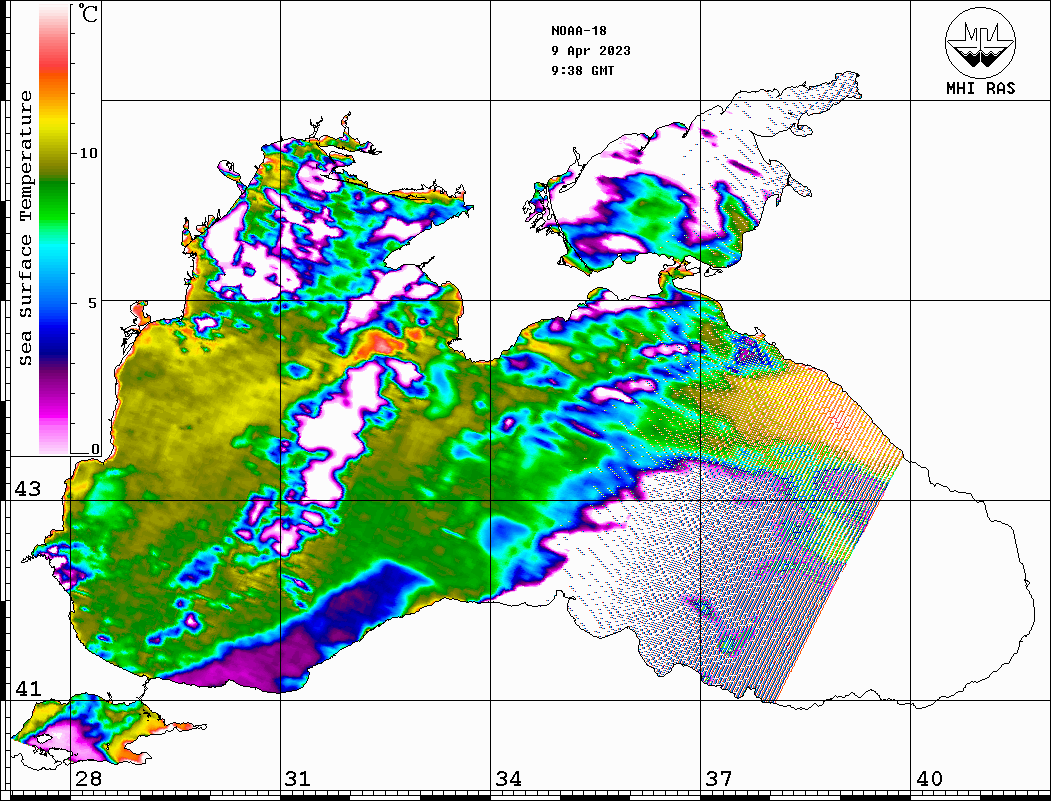The width and height of the screenshot is (1051, 801).
Task: Click latitude label '43'
Action: point(28,489)
